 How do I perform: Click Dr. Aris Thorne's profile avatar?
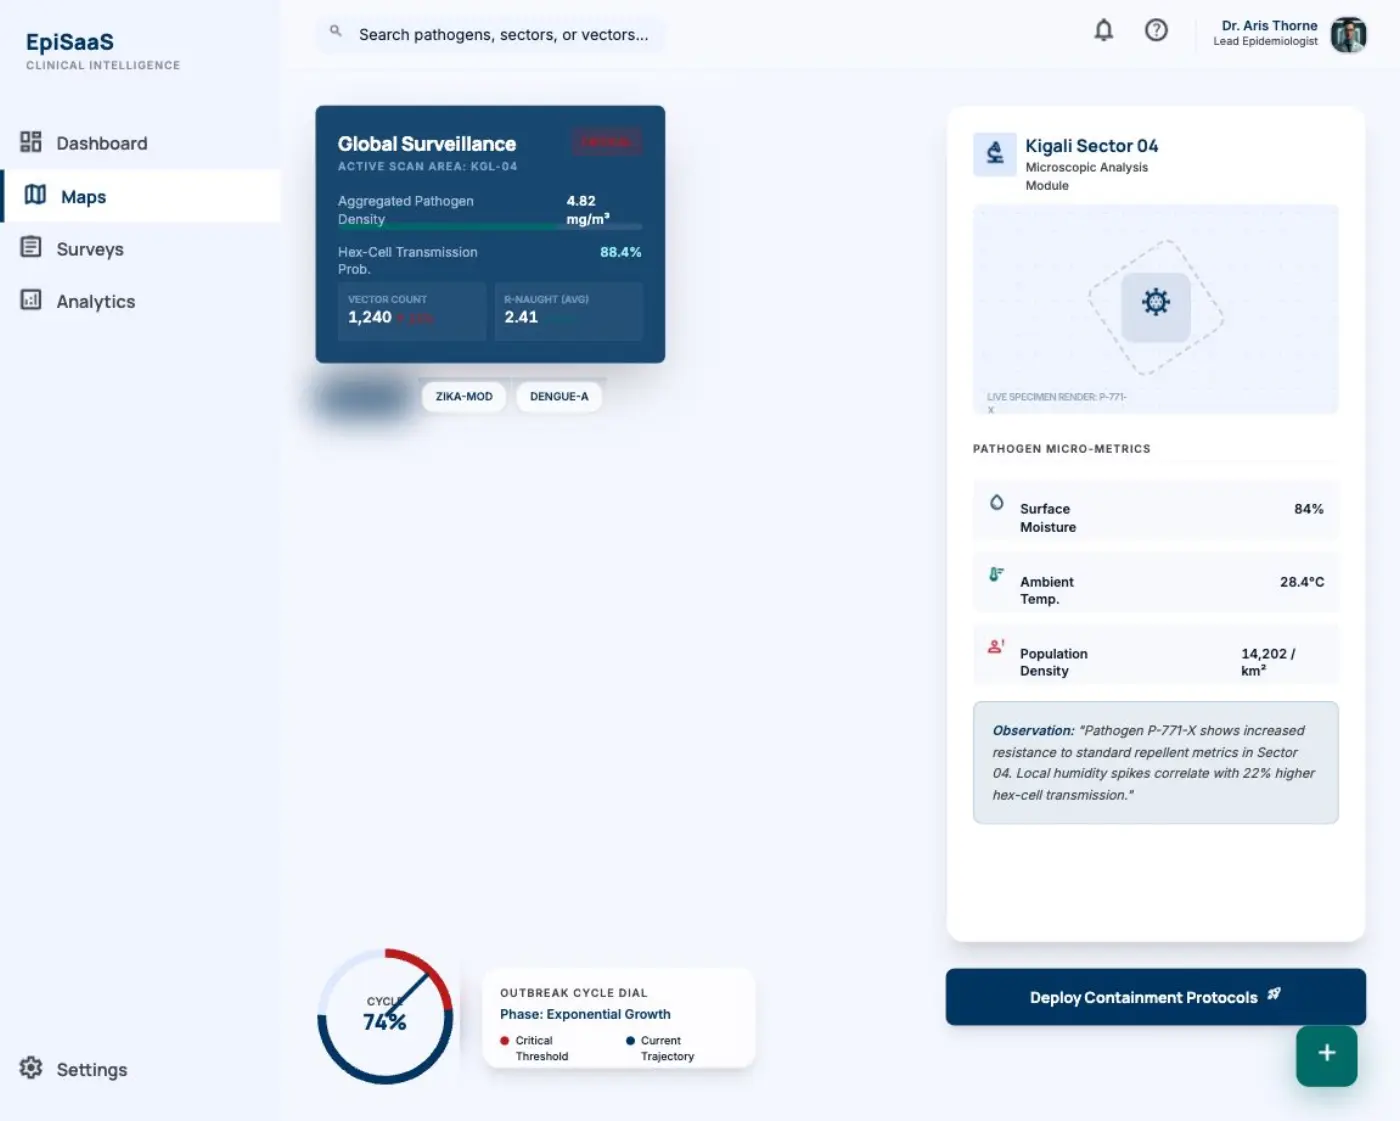pos(1348,34)
